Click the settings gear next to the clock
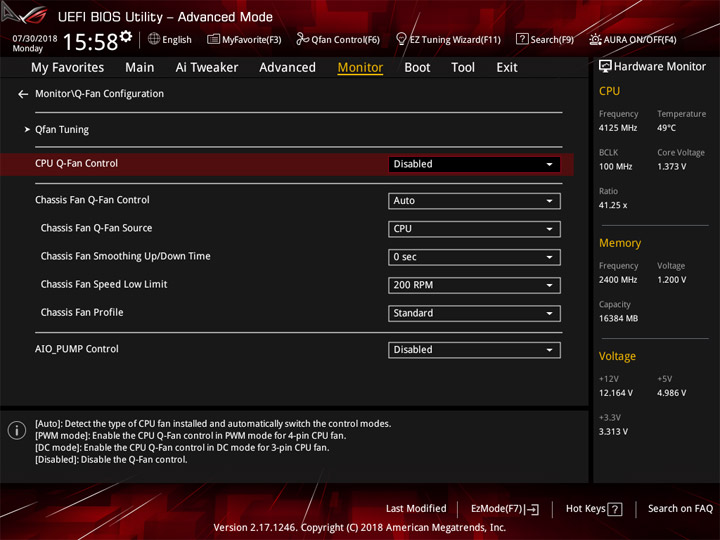Image resolution: width=720 pixels, height=540 pixels. pyautogui.click(x=126, y=36)
